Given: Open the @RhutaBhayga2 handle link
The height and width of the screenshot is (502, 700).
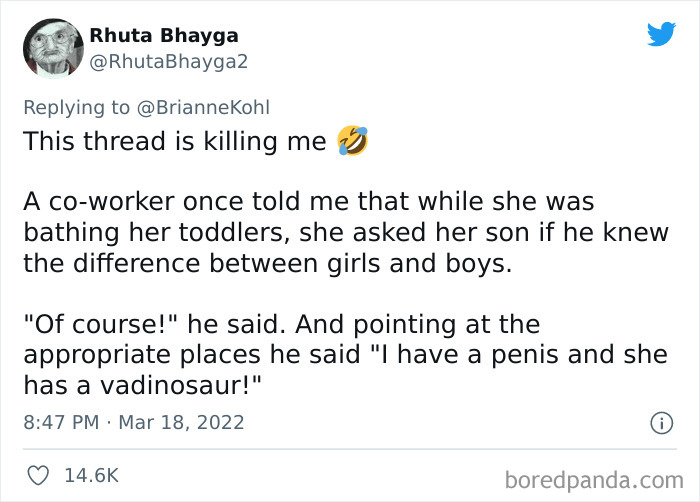Looking at the screenshot, I should [168, 62].
